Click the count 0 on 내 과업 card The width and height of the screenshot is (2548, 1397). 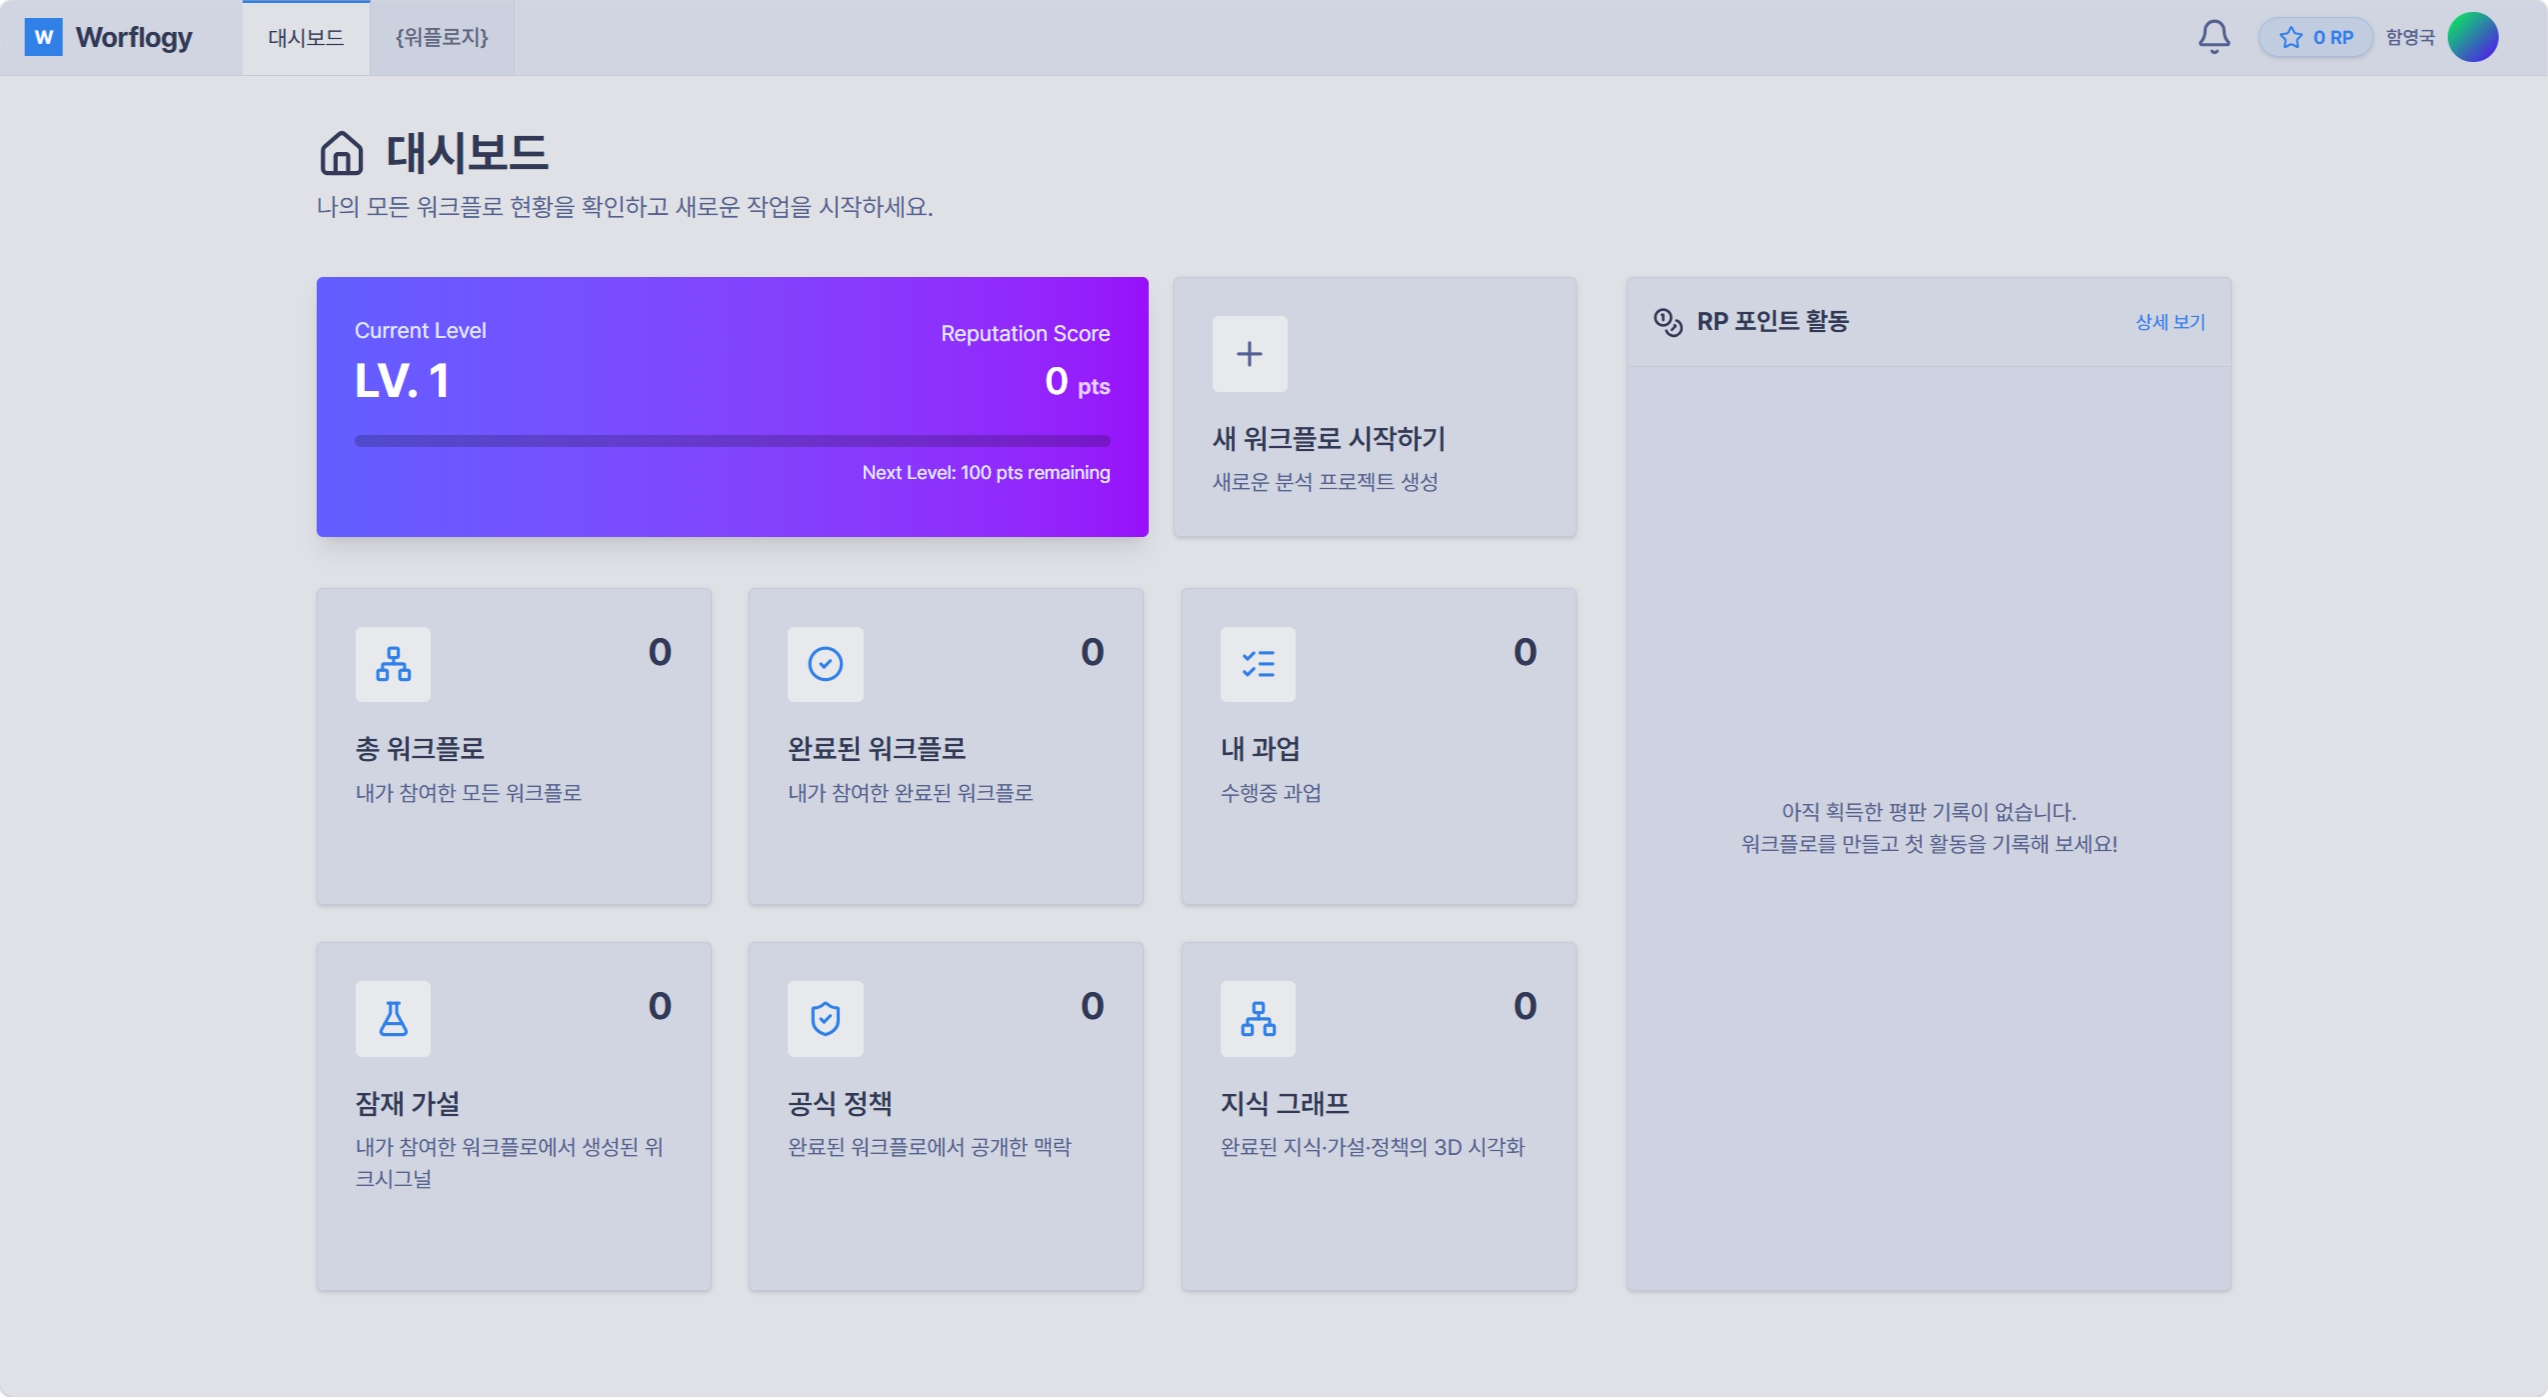click(x=1524, y=652)
